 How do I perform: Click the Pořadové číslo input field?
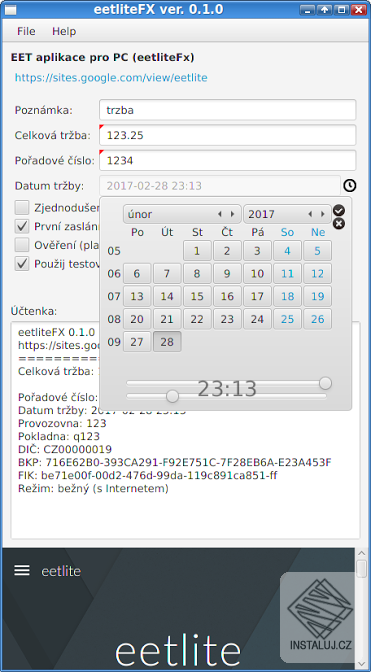pos(227,161)
